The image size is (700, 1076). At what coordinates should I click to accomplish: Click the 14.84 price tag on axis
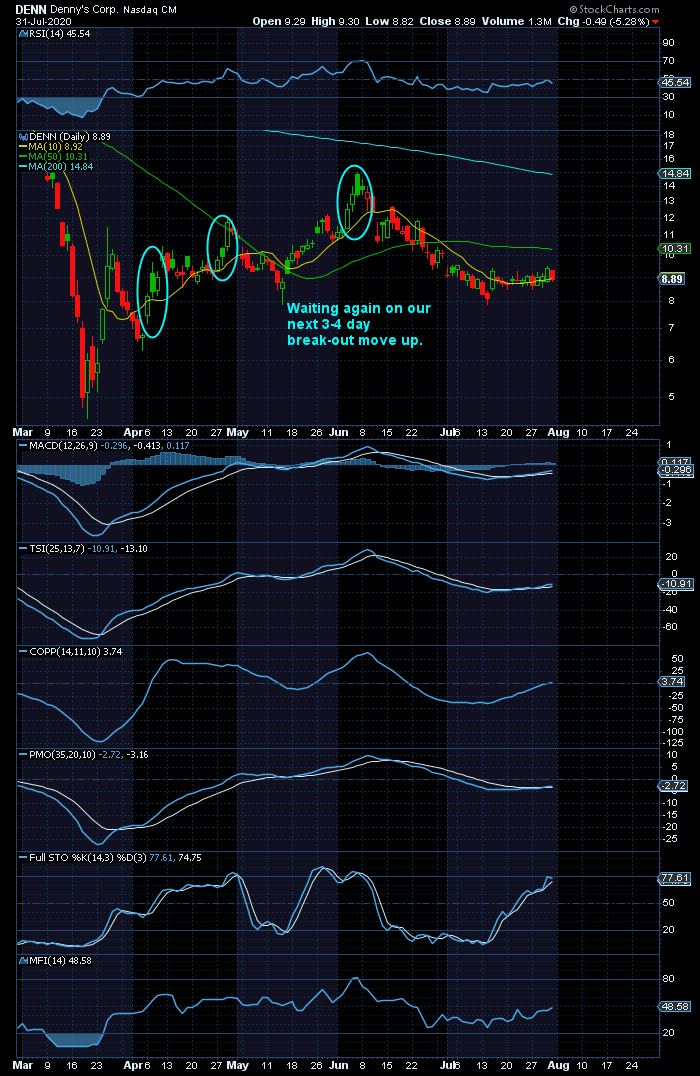point(676,174)
